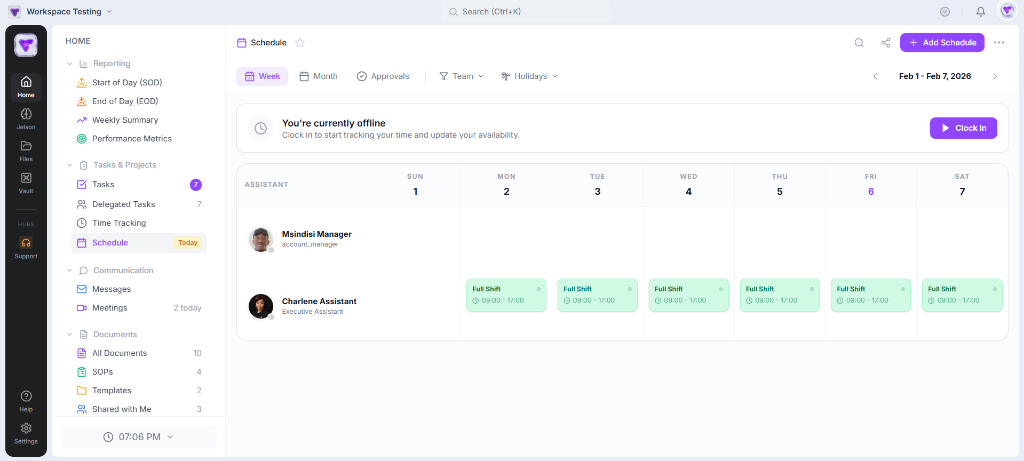Click the notifications bell icon

[x=980, y=12]
